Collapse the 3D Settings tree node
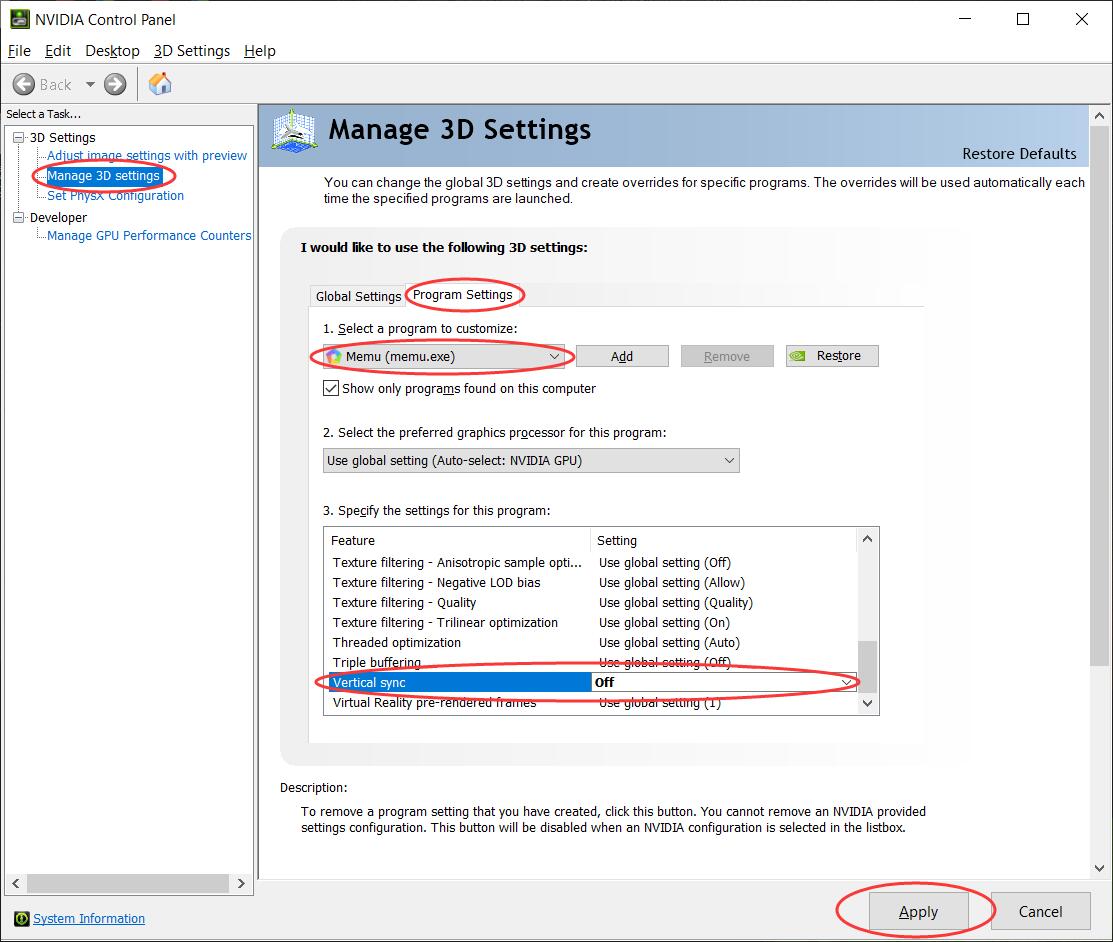The width and height of the screenshot is (1113, 942). coord(19,137)
